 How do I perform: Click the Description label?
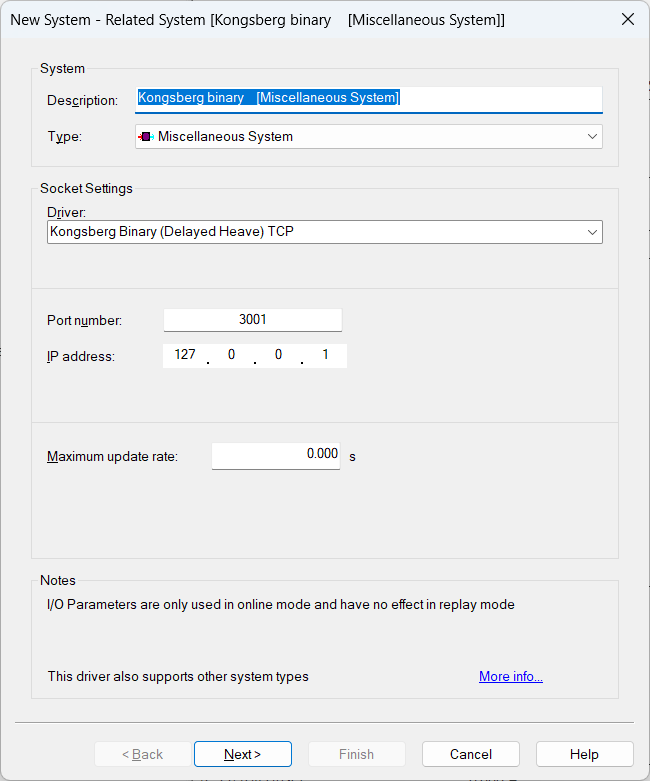[x=82, y=101]
